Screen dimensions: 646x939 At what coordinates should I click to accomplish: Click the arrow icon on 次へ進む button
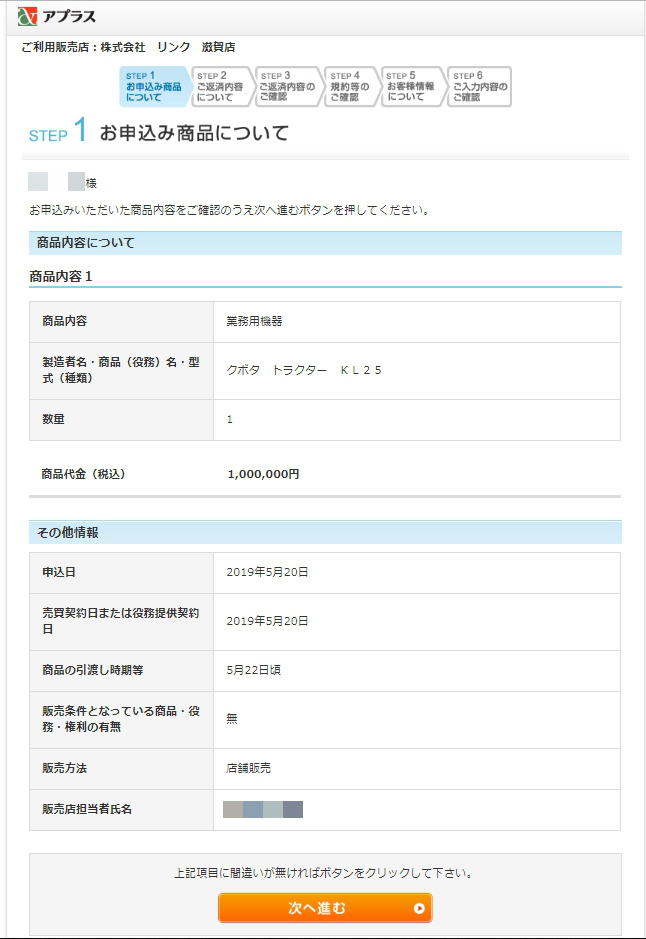point(419,908)
